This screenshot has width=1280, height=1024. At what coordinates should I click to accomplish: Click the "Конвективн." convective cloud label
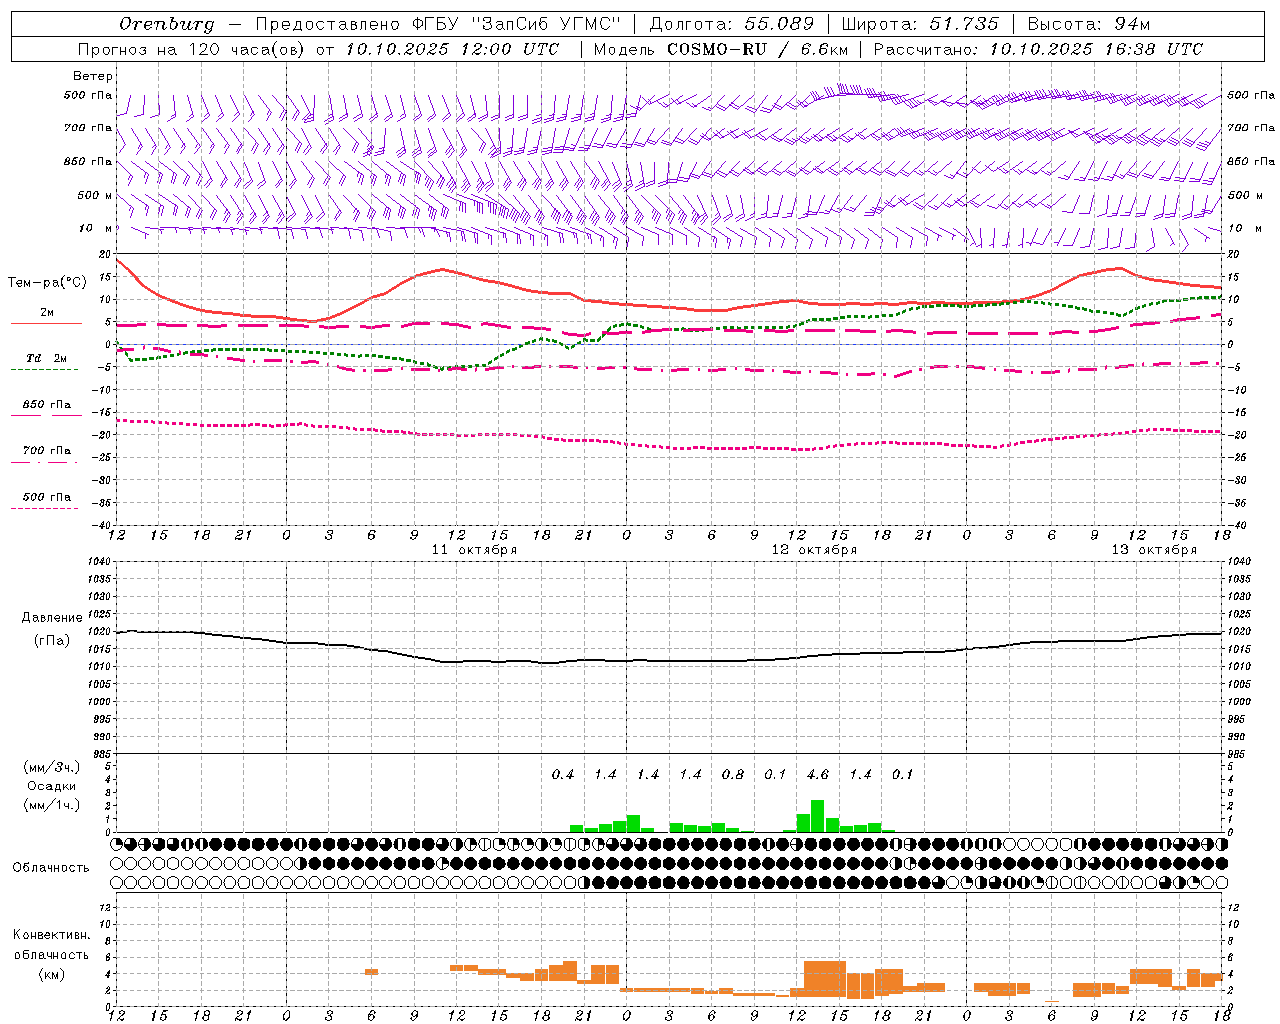(52, 935)
